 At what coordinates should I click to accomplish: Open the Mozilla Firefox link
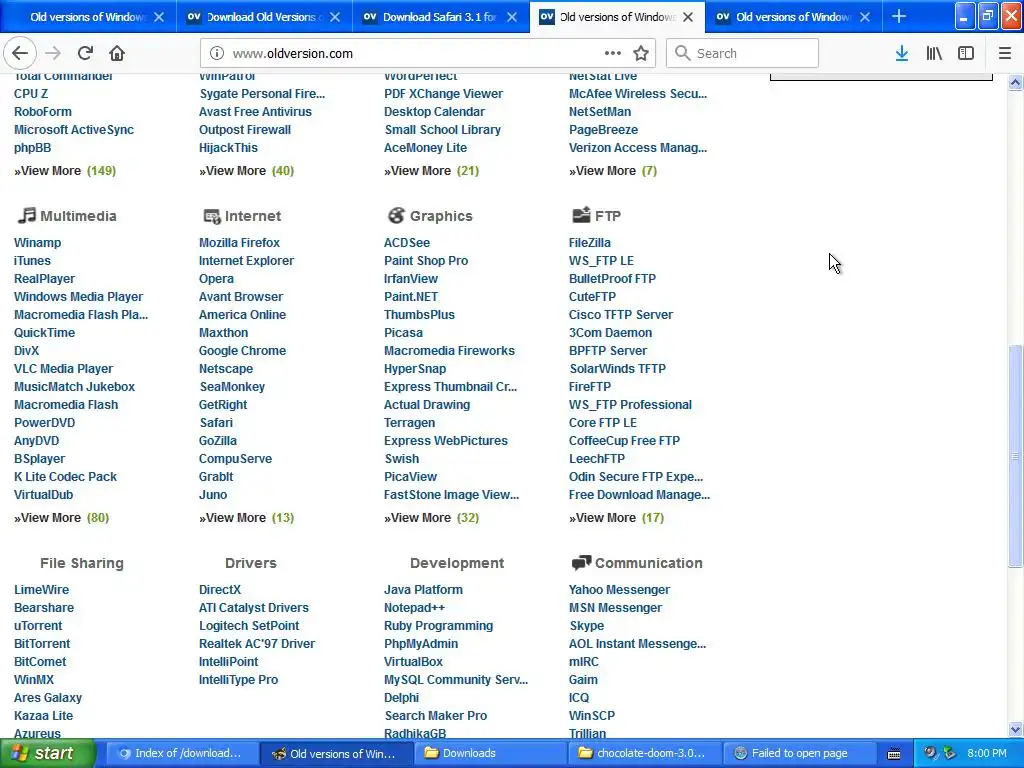coord(239,243)
